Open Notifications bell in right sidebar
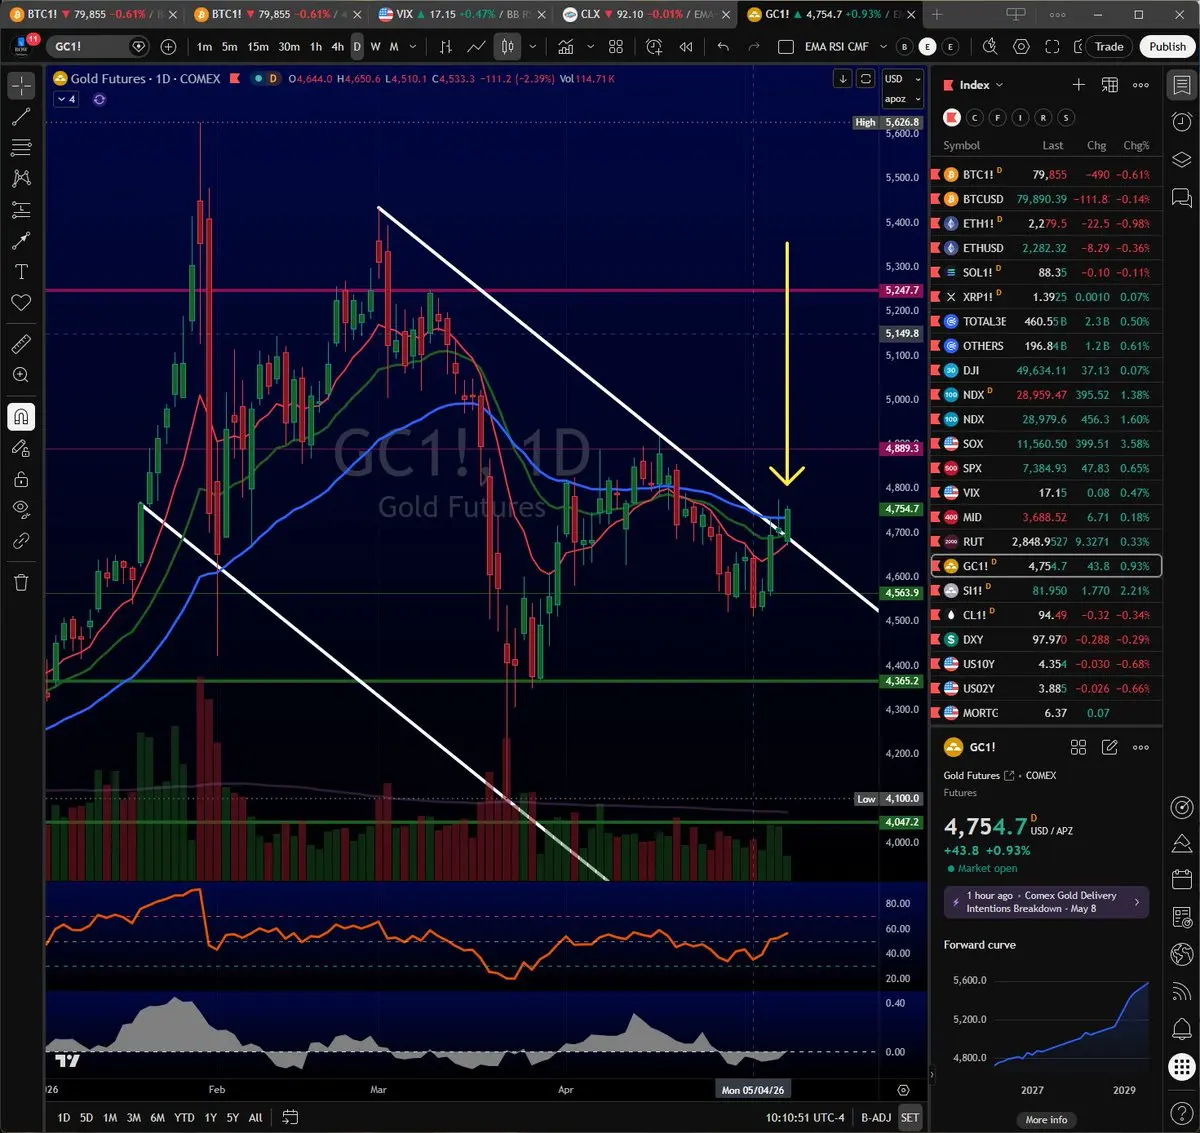 [x=1181, y=1029]
